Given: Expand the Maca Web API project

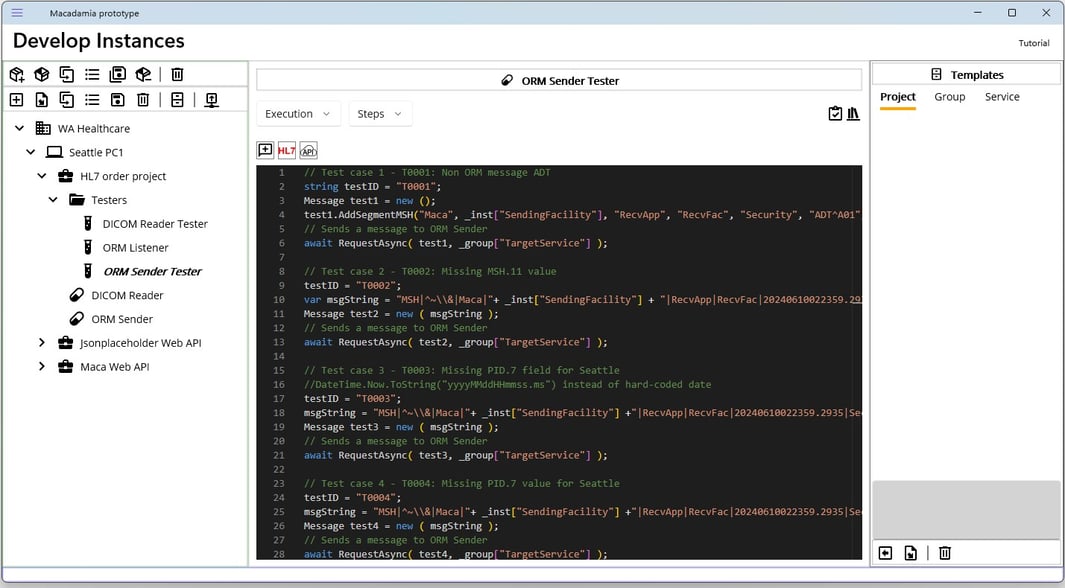Looking at the screenshot, I should (42, 367).
